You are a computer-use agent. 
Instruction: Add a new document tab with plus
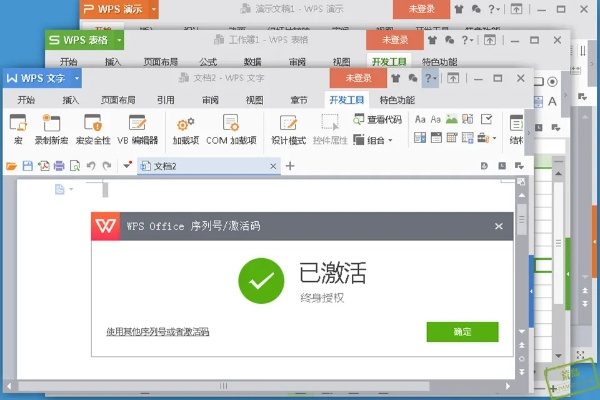coord(290,166)
